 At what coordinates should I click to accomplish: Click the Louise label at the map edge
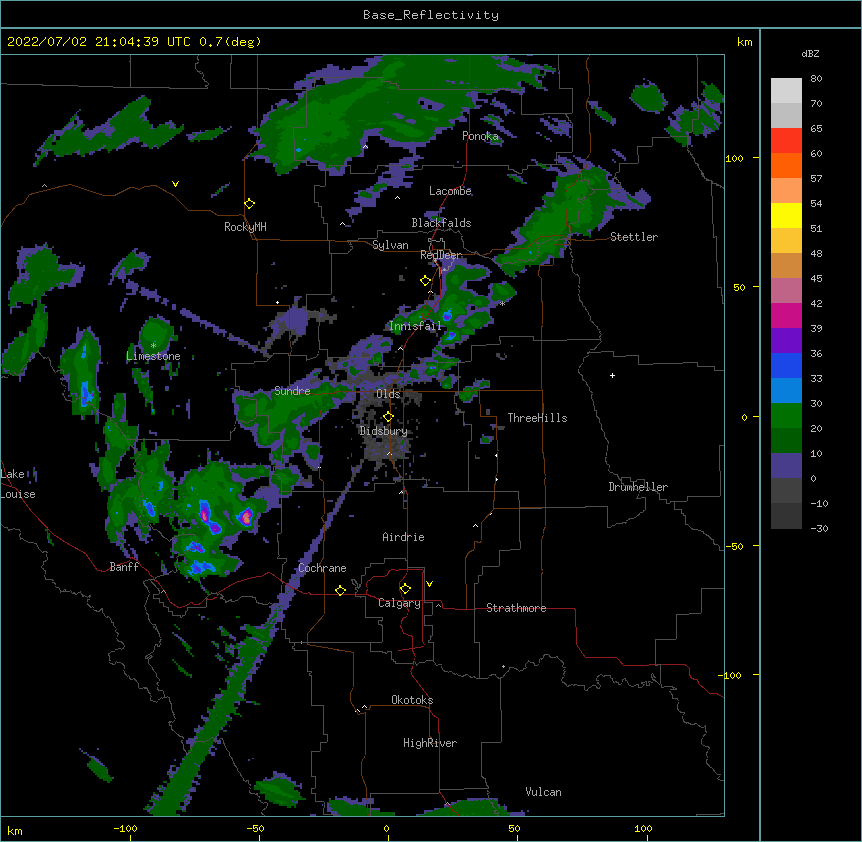18,494
